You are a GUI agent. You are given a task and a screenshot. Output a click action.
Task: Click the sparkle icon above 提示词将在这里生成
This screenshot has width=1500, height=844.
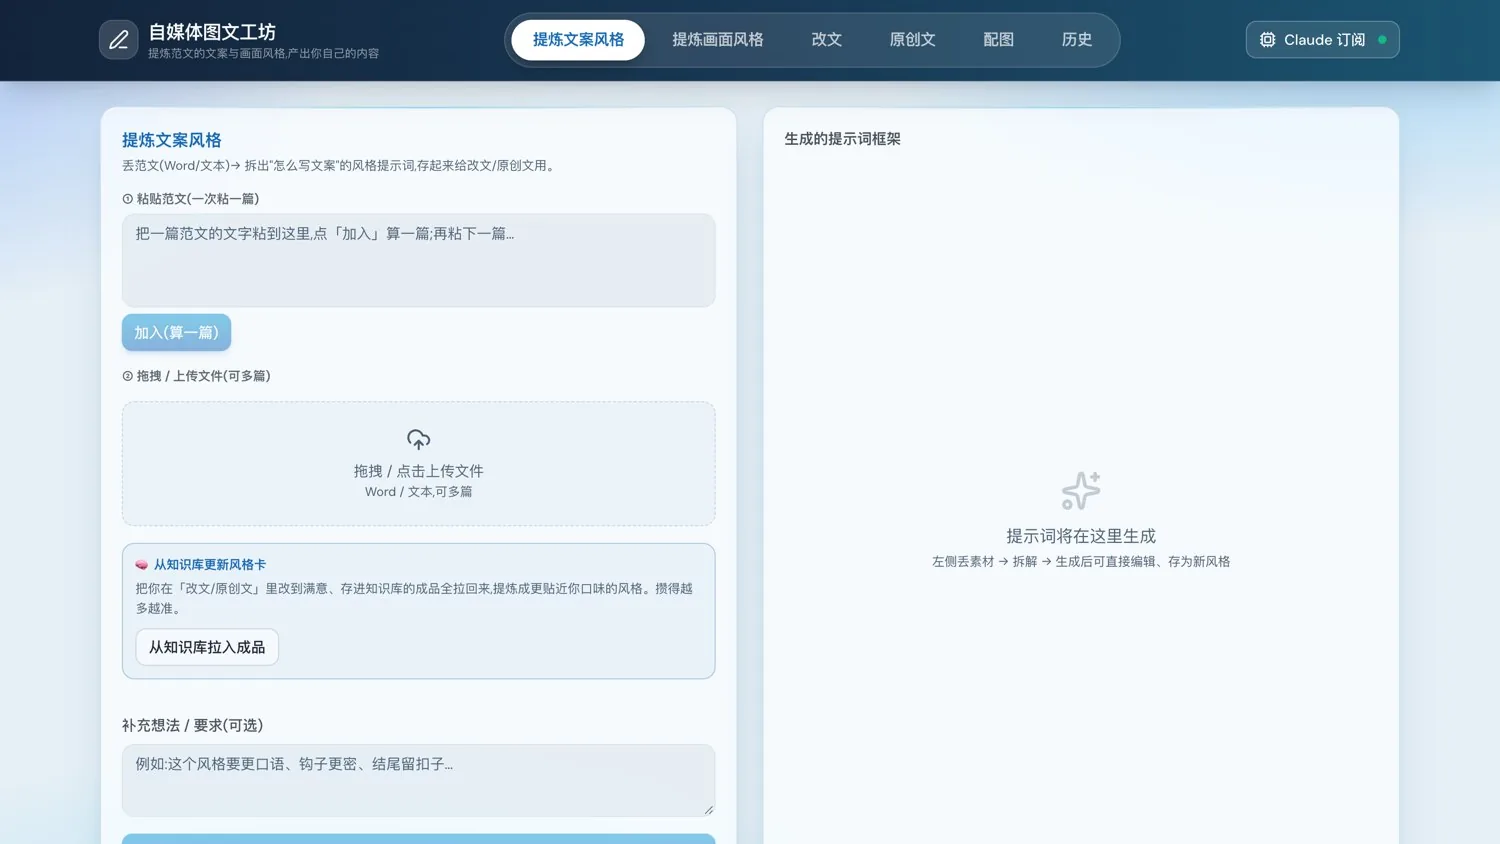1081,491
